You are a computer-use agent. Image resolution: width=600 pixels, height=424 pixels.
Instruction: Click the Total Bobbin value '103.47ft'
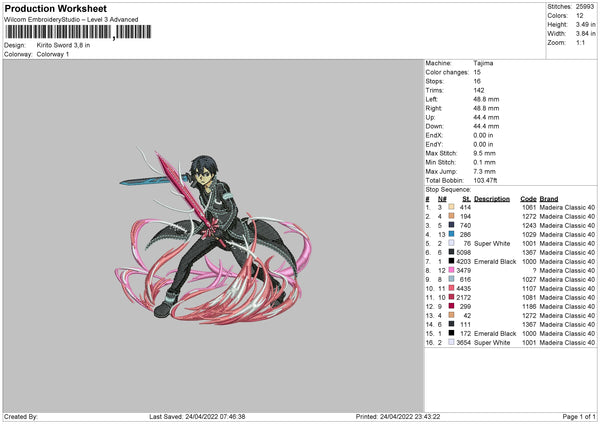pyautogui.click(x=485, y=180)
